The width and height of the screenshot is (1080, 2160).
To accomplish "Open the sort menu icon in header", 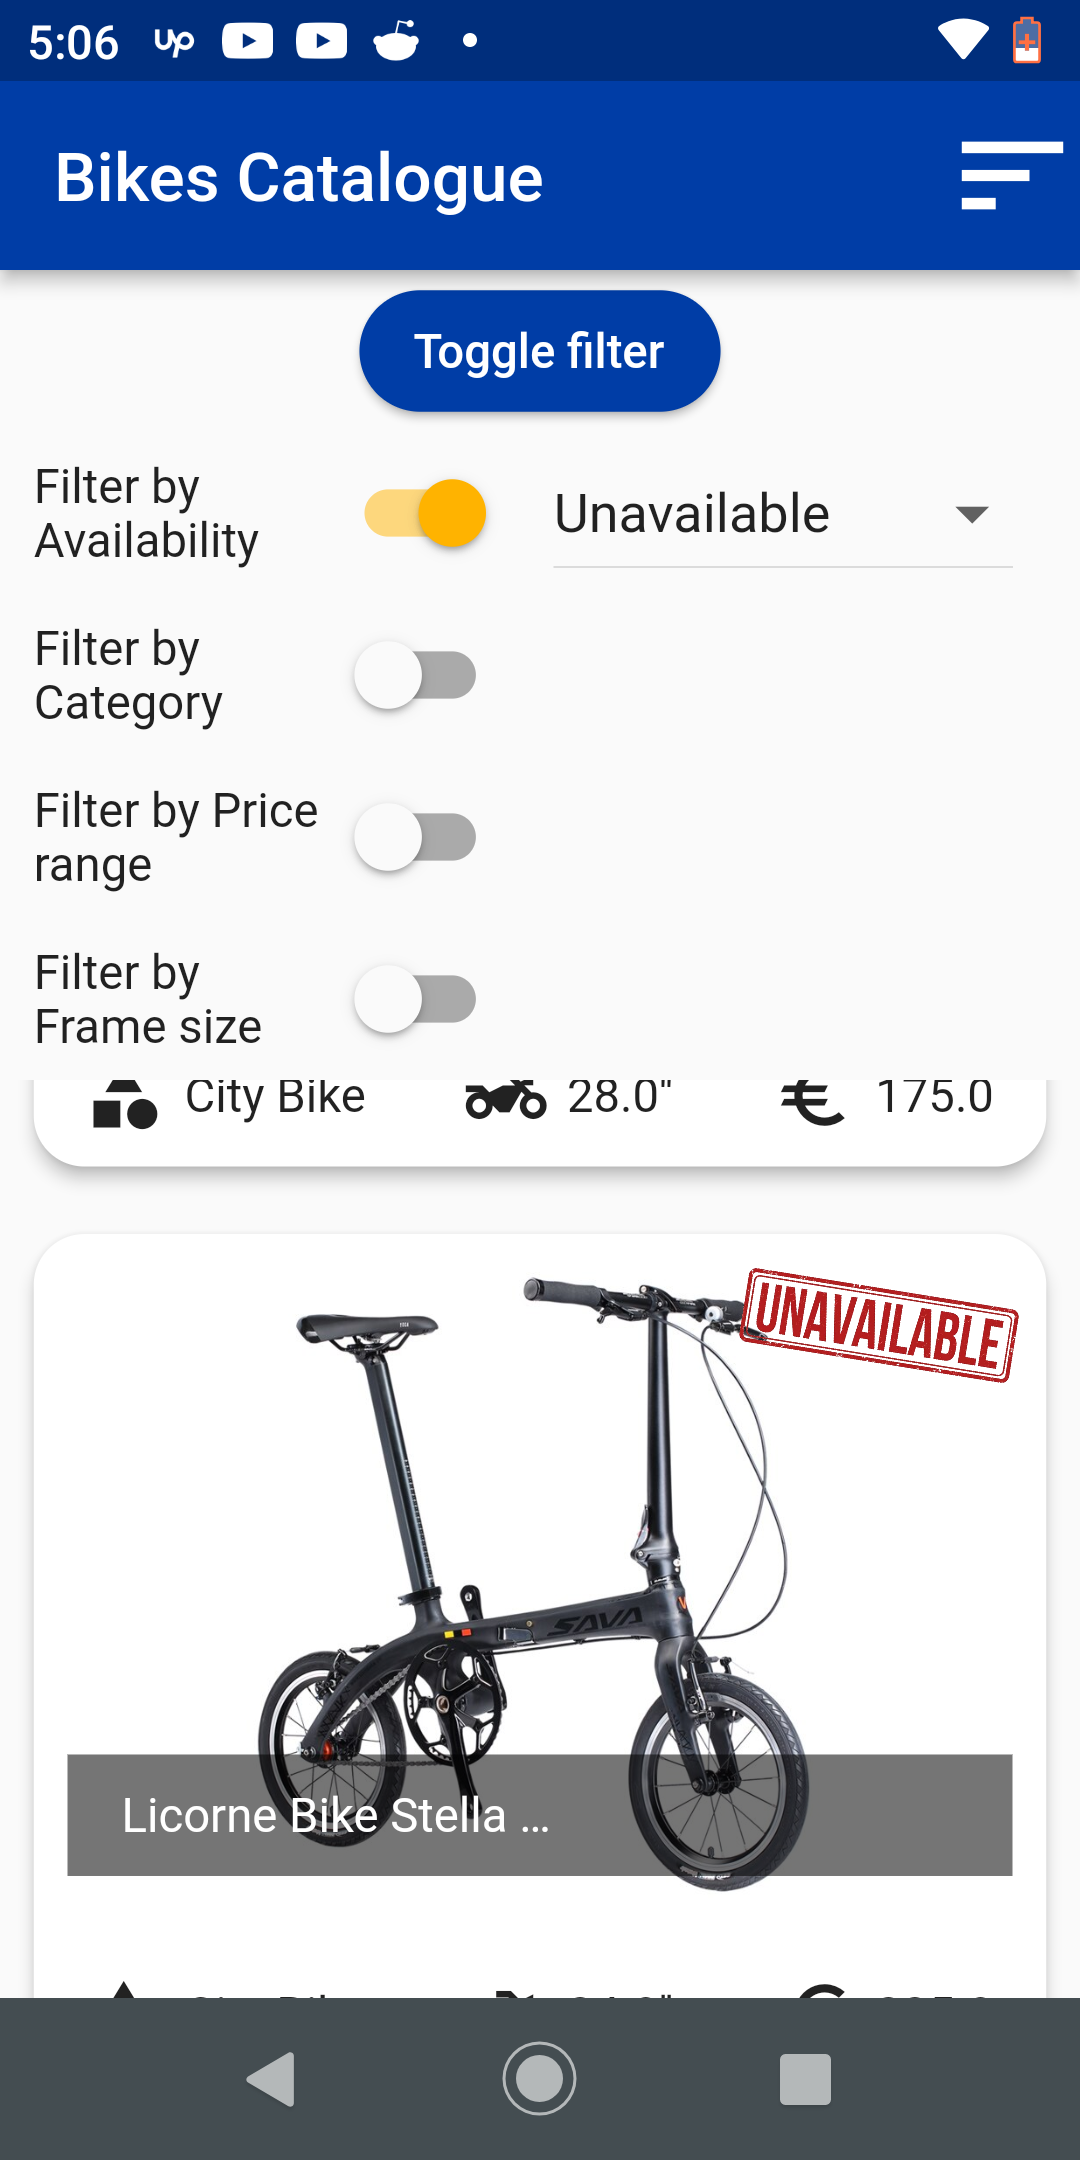I will [1010, 176].
